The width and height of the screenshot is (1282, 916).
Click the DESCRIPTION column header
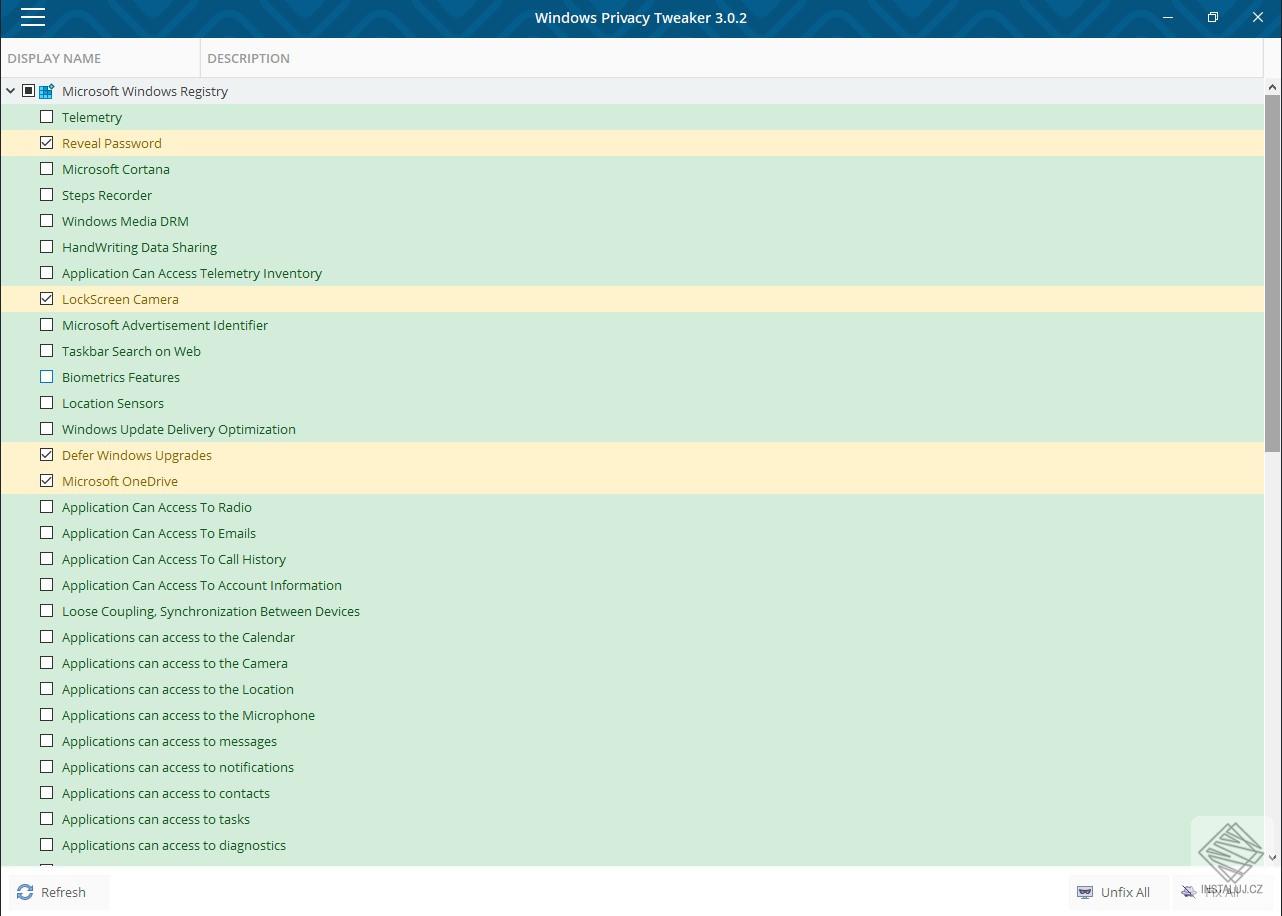pos(732,58)
